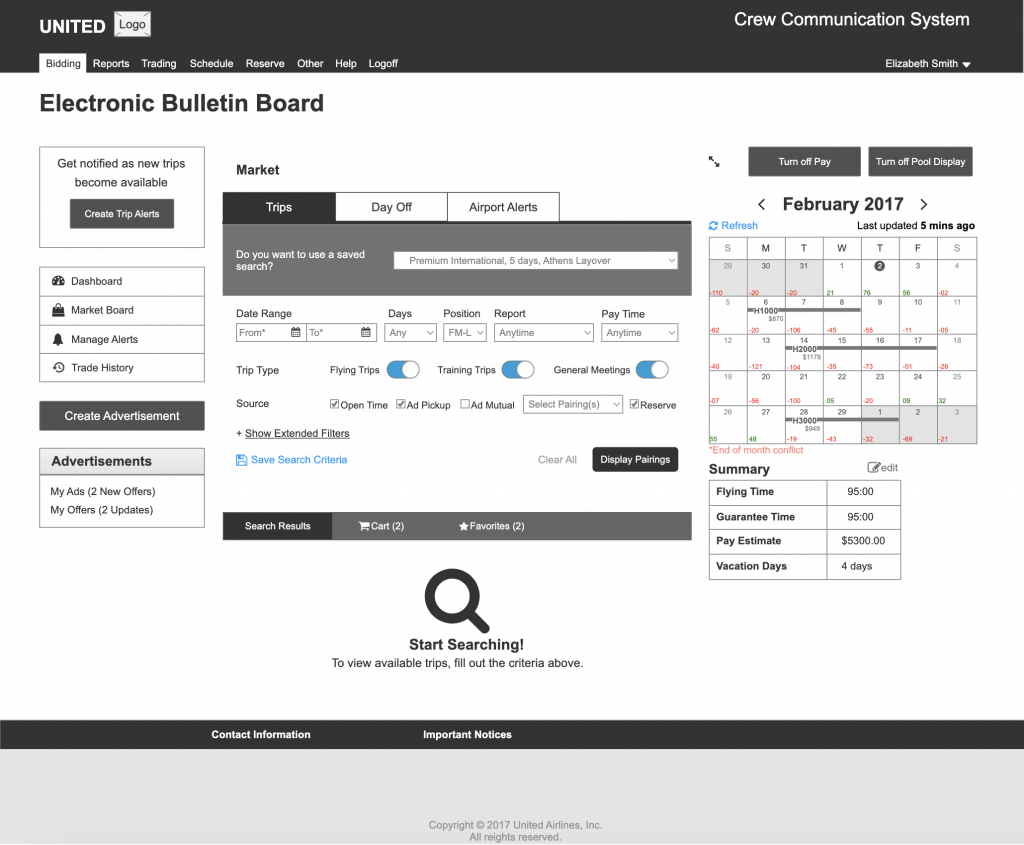The image size is (1024, 845).
Task: Go to previous month using left chevron
Action: [x=762, y=204]
